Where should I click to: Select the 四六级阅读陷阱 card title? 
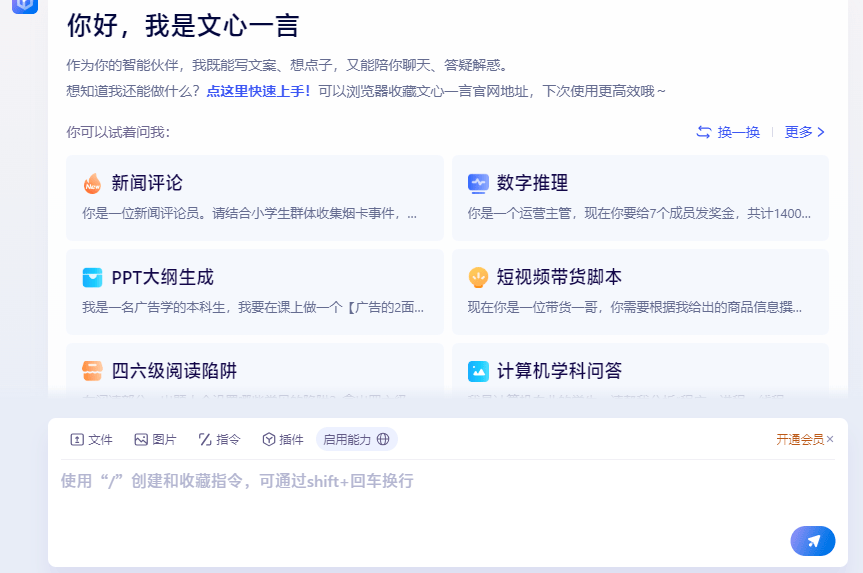(174, 371)
